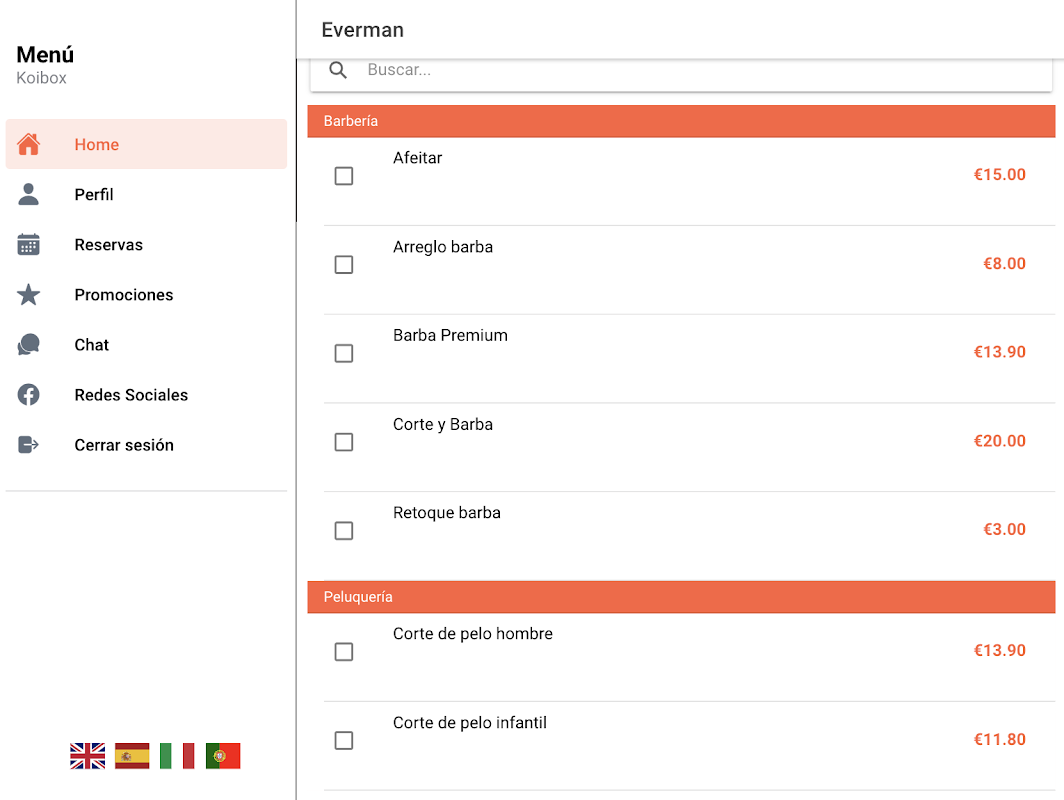The height and width of the screenshot is (800, 1064).
Task: Switch language with the UK flag
Action: pos(87,756)
